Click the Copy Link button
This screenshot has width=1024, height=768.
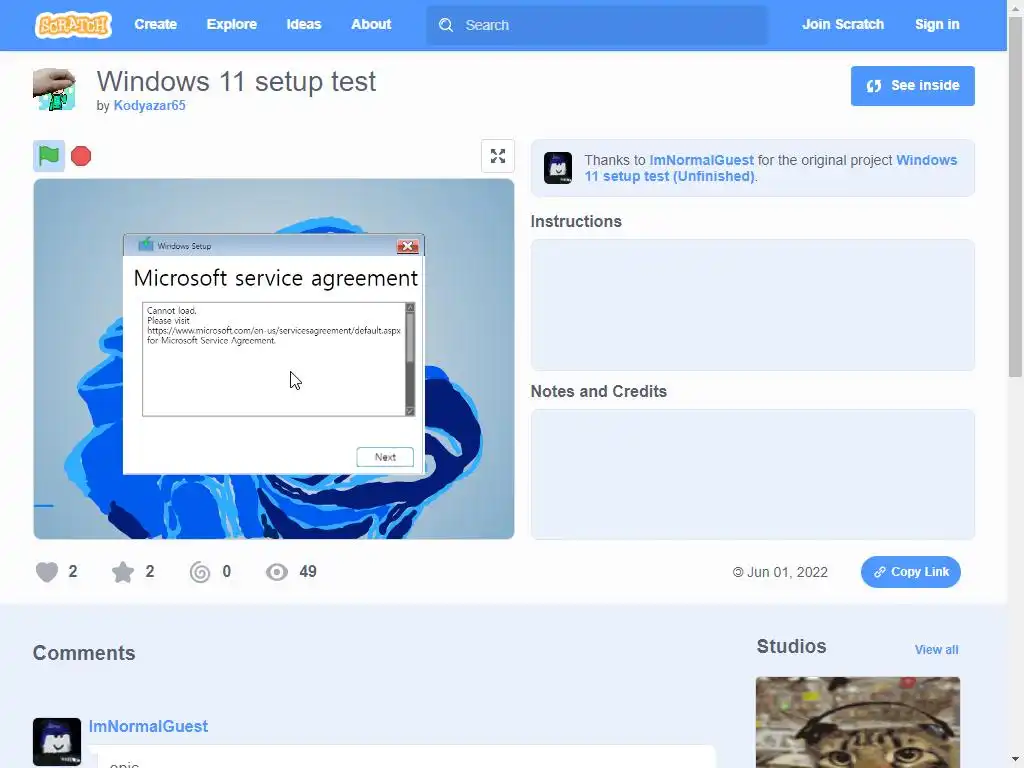click(910, 572)
